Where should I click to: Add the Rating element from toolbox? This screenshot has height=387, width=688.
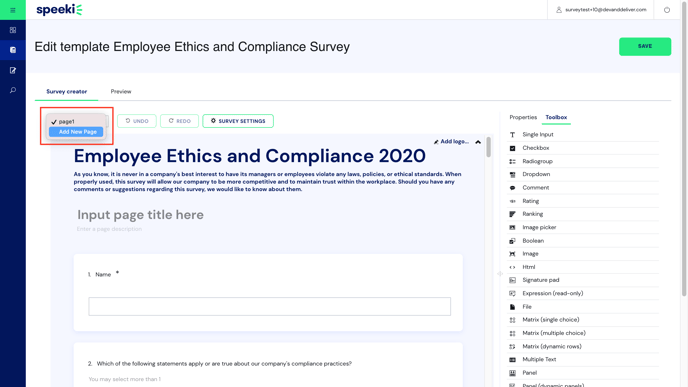pyautogui.click(x=583, y=201)
